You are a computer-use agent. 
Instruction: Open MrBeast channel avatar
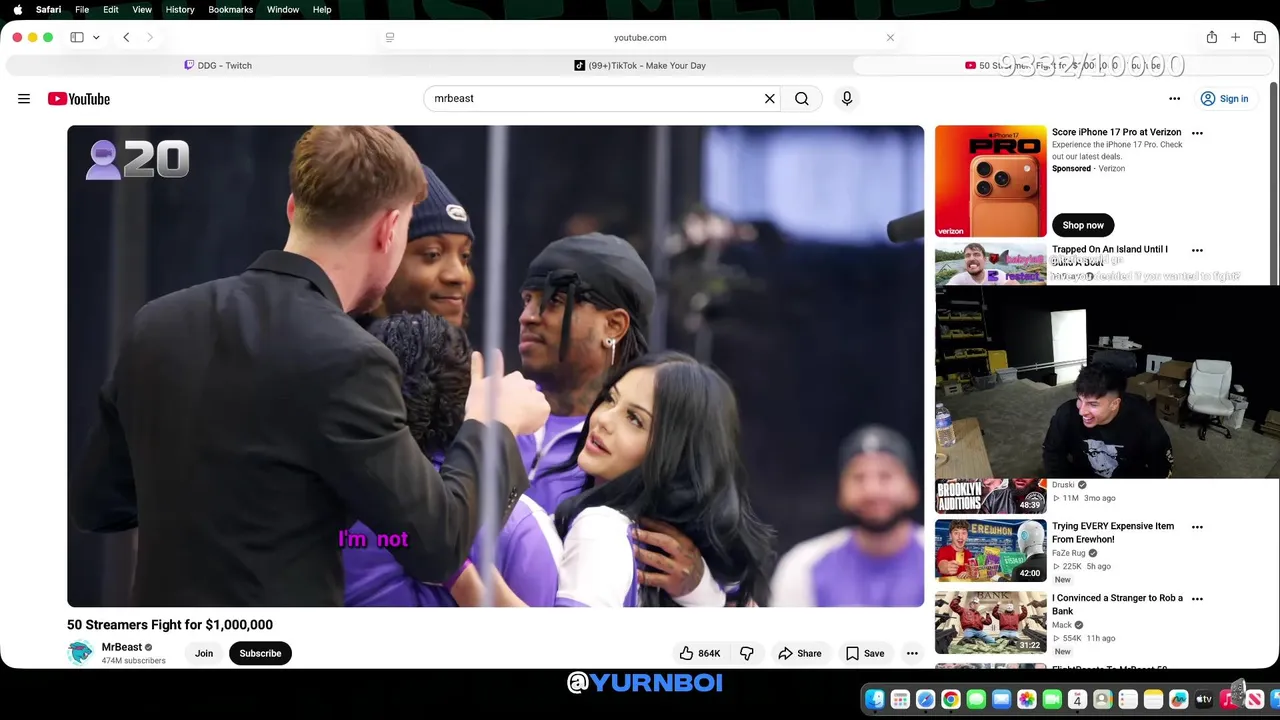(x=80, y=653)
